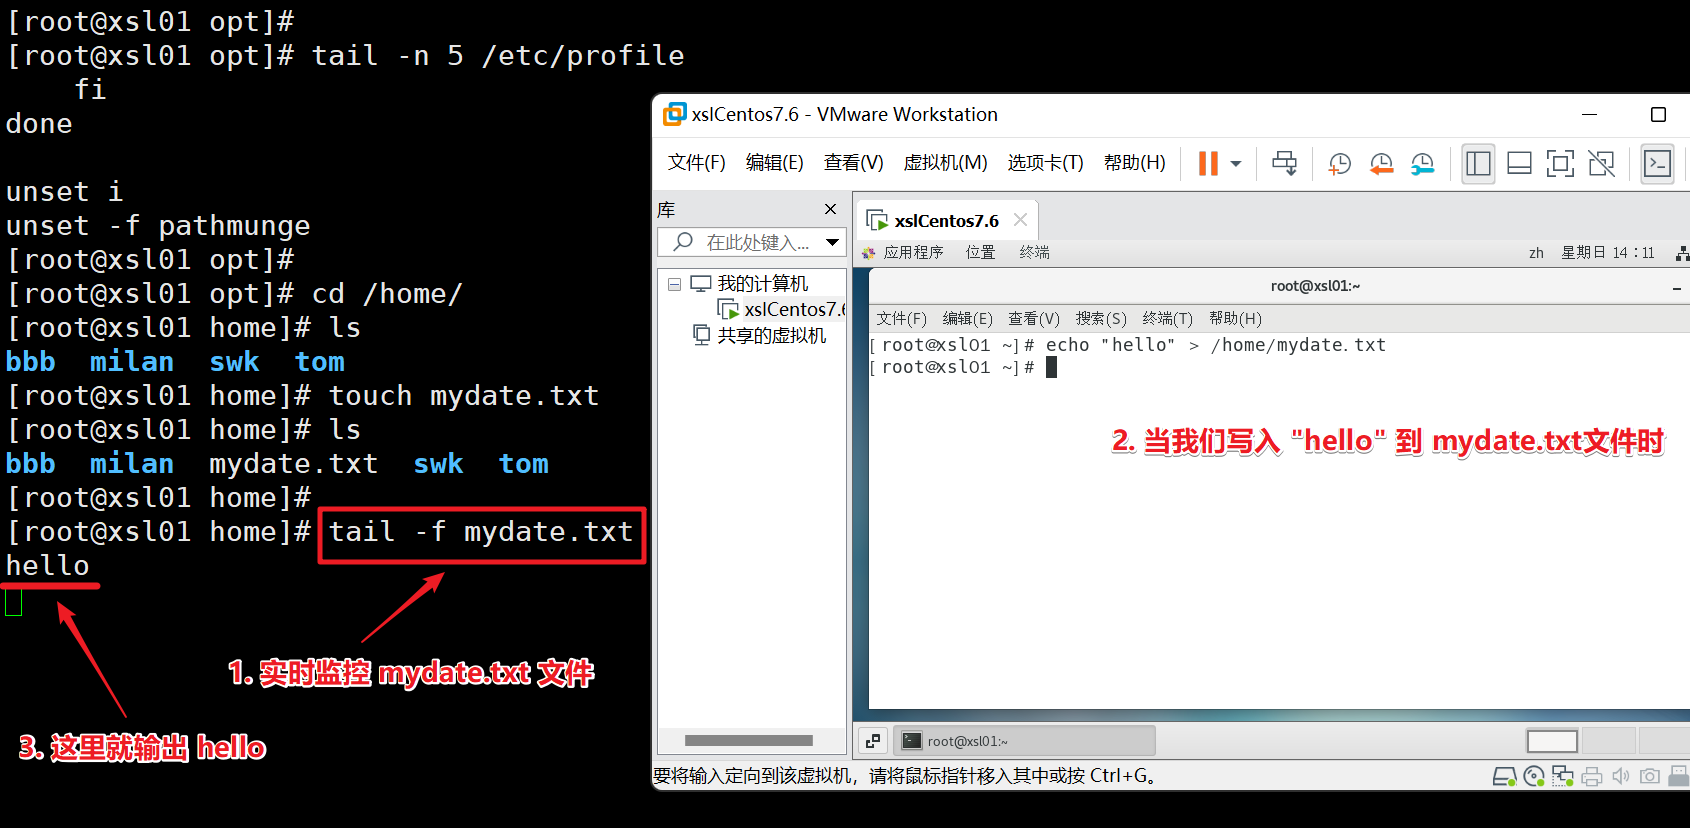Image resolution: width=1690 pixels, height=828 pixels.
Task: Click the 星期日 14:11 clock in CentOS panel
Action: (x=1608, y=253)
